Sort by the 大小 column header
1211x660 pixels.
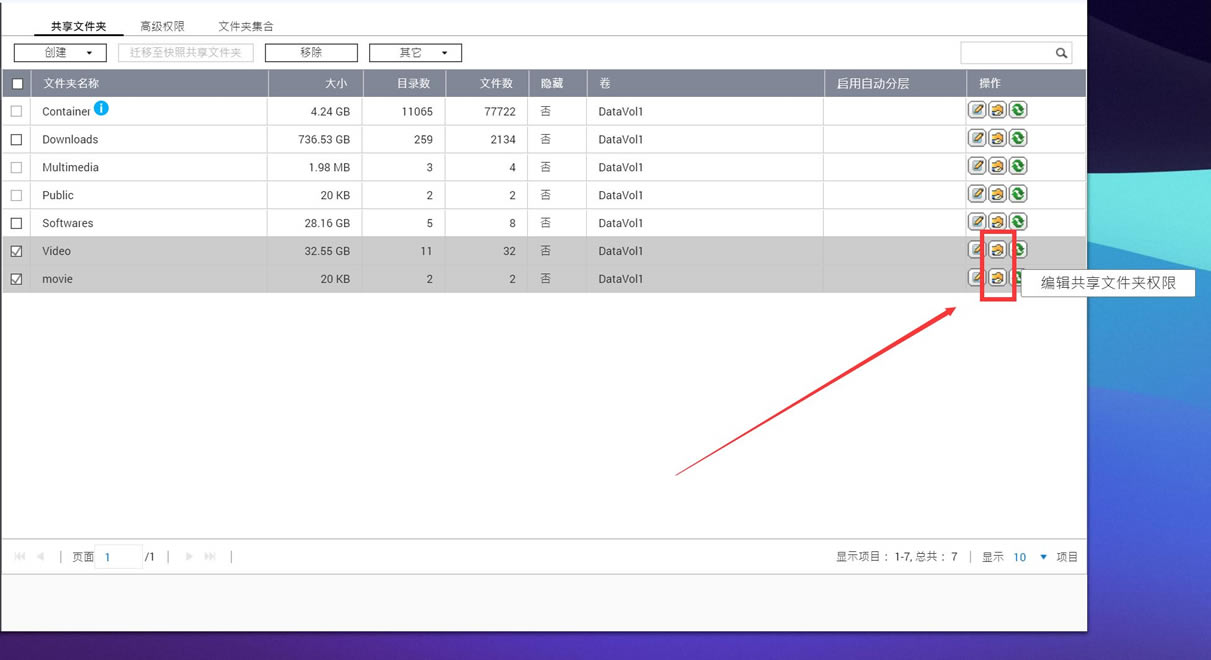[316, 83]
